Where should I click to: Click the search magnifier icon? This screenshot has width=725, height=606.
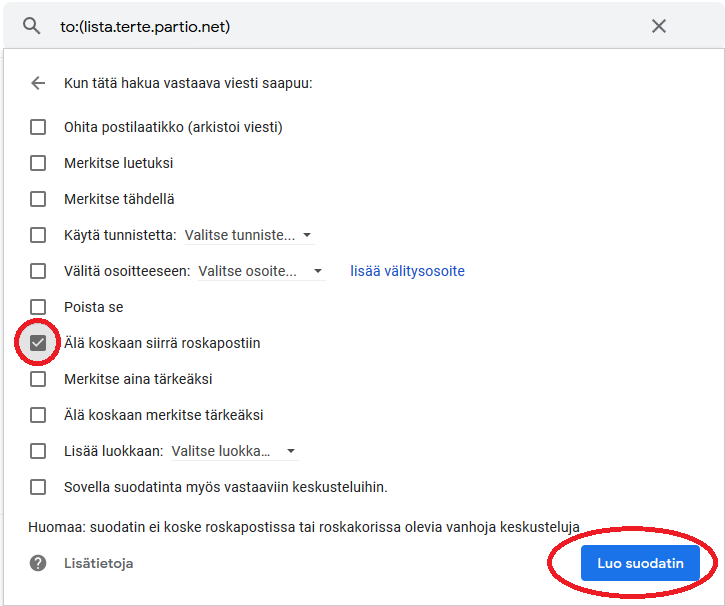point(31,26)
